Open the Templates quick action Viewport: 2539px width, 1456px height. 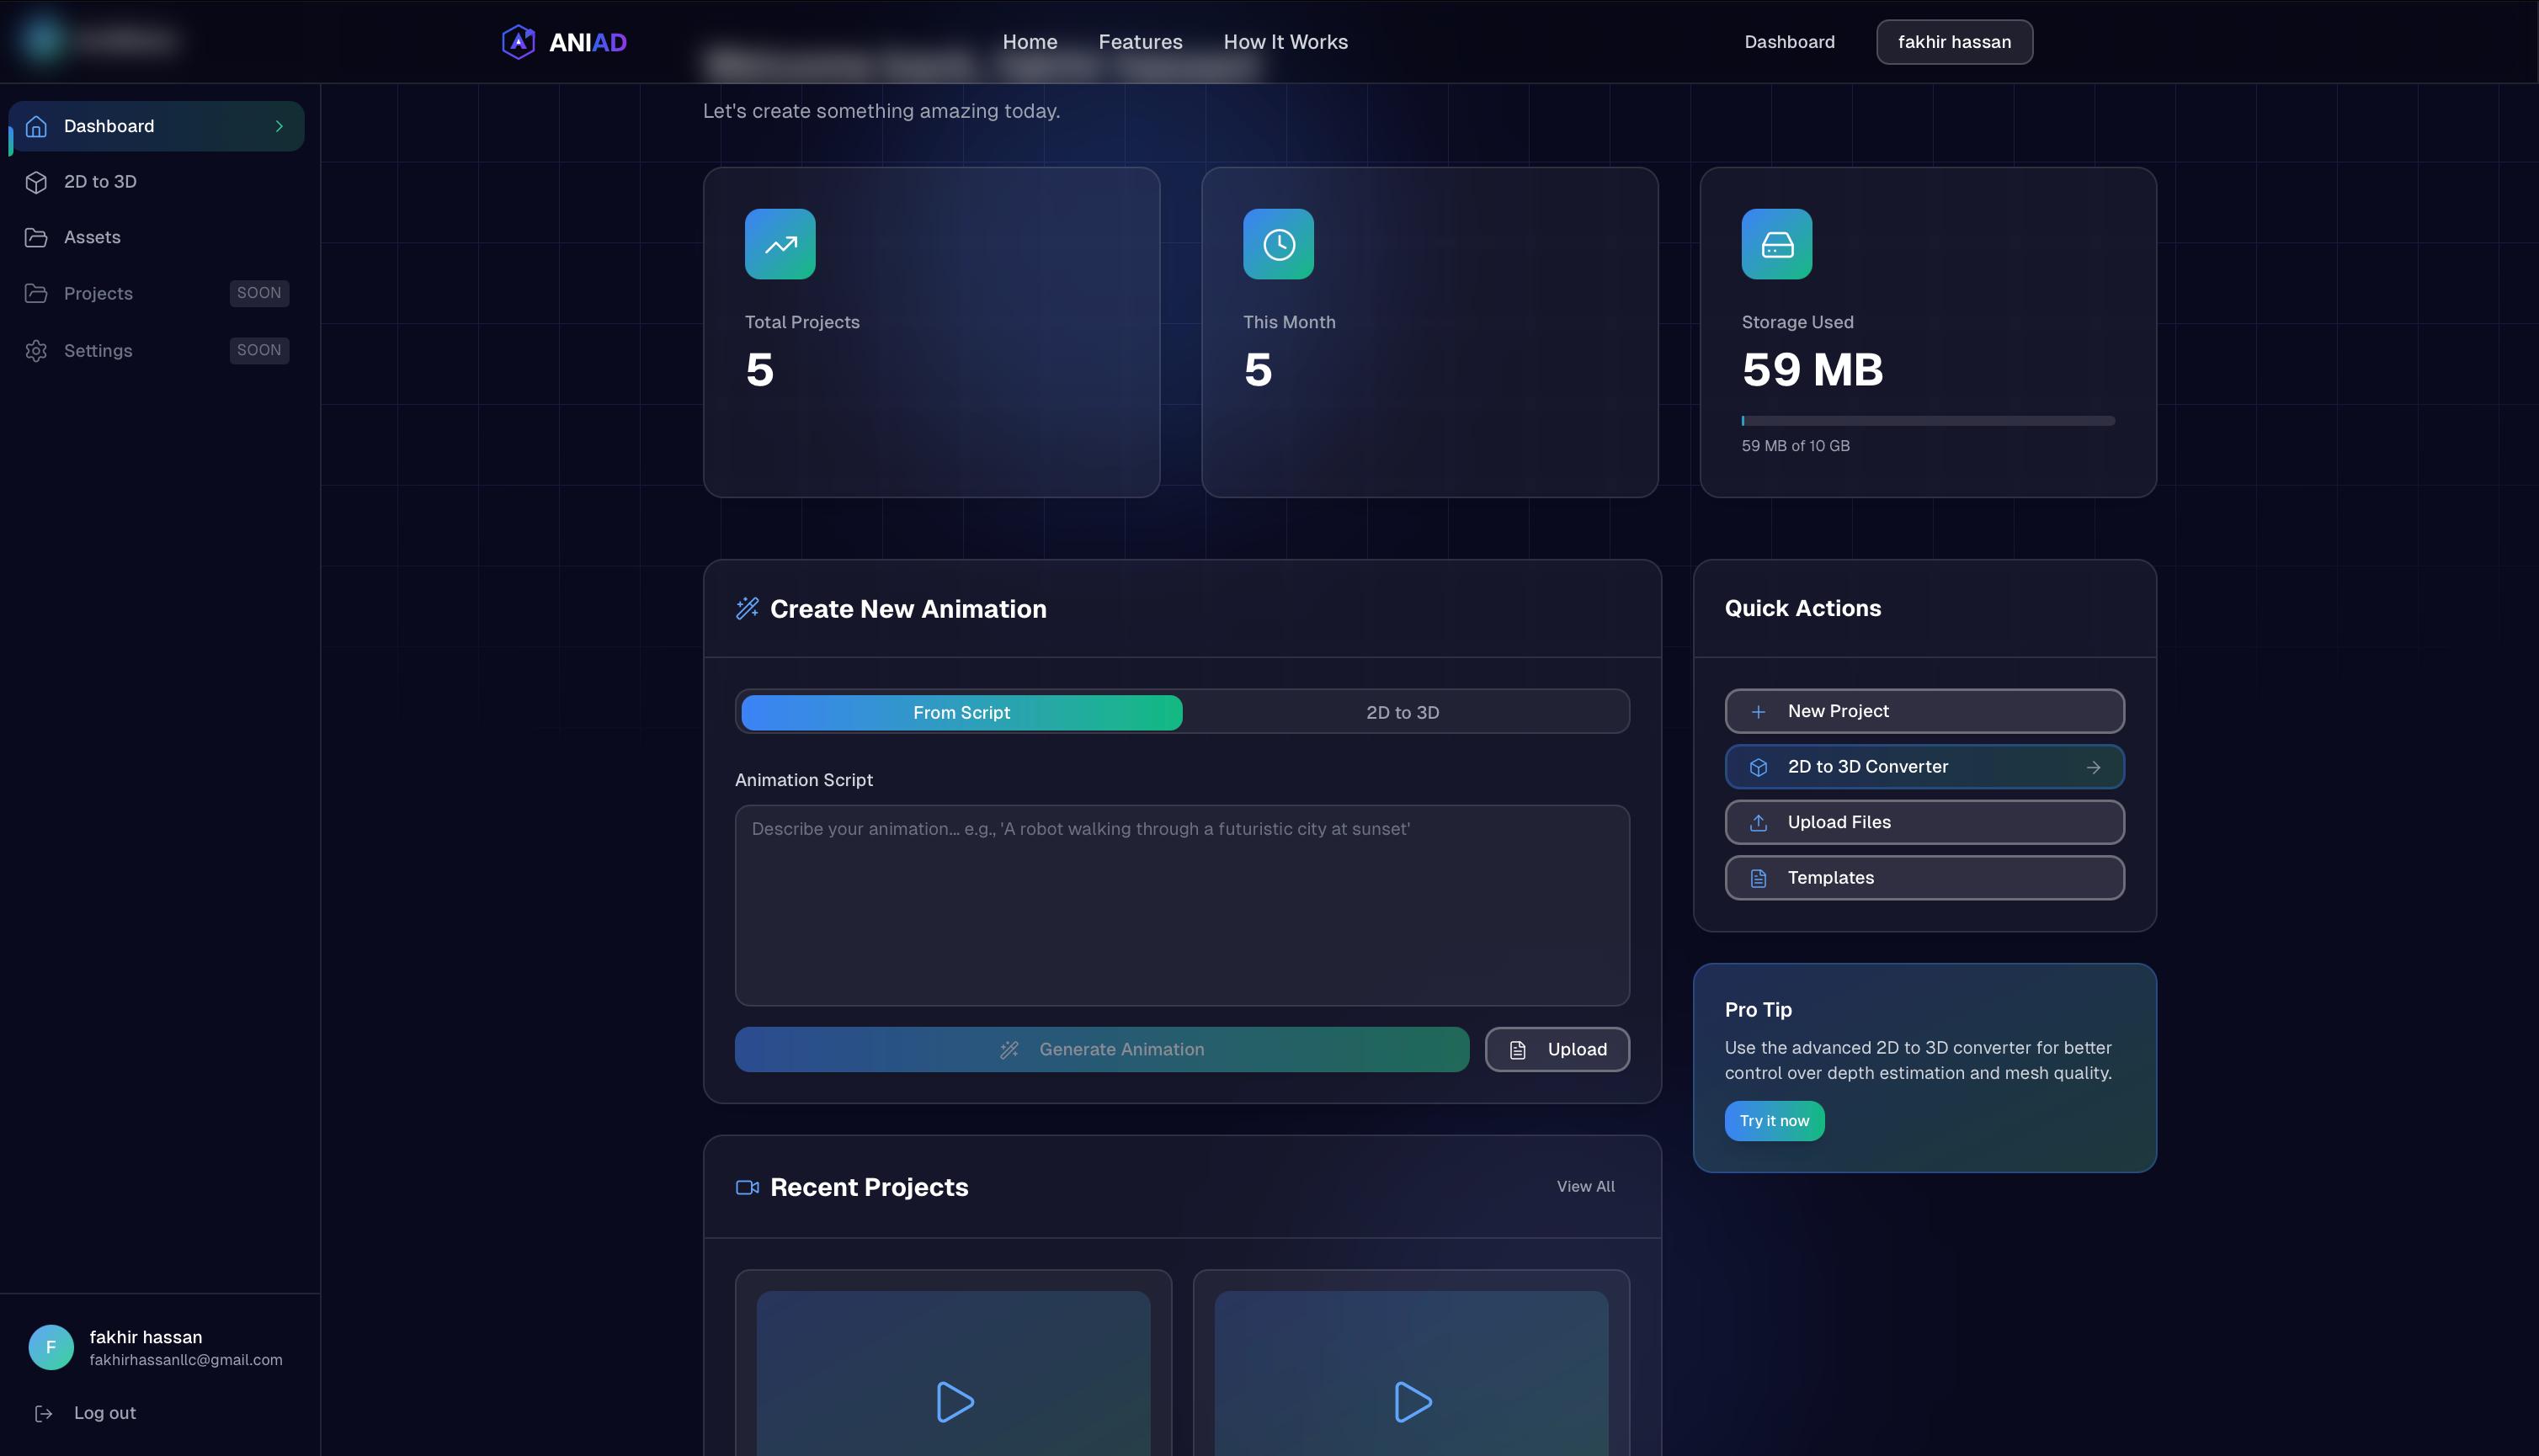coord(1924,878)
